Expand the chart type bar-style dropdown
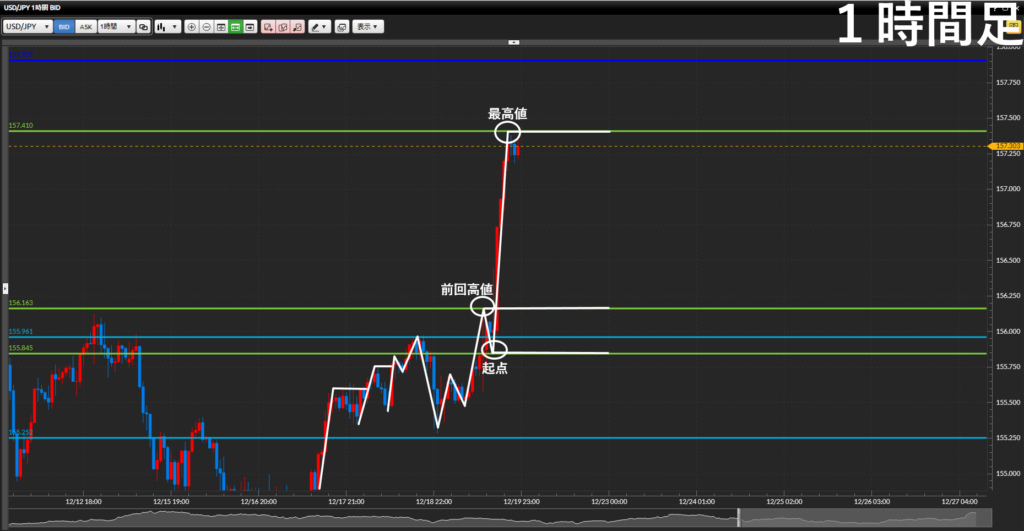This screenshot has height=531, width=1024. [167, 26]
